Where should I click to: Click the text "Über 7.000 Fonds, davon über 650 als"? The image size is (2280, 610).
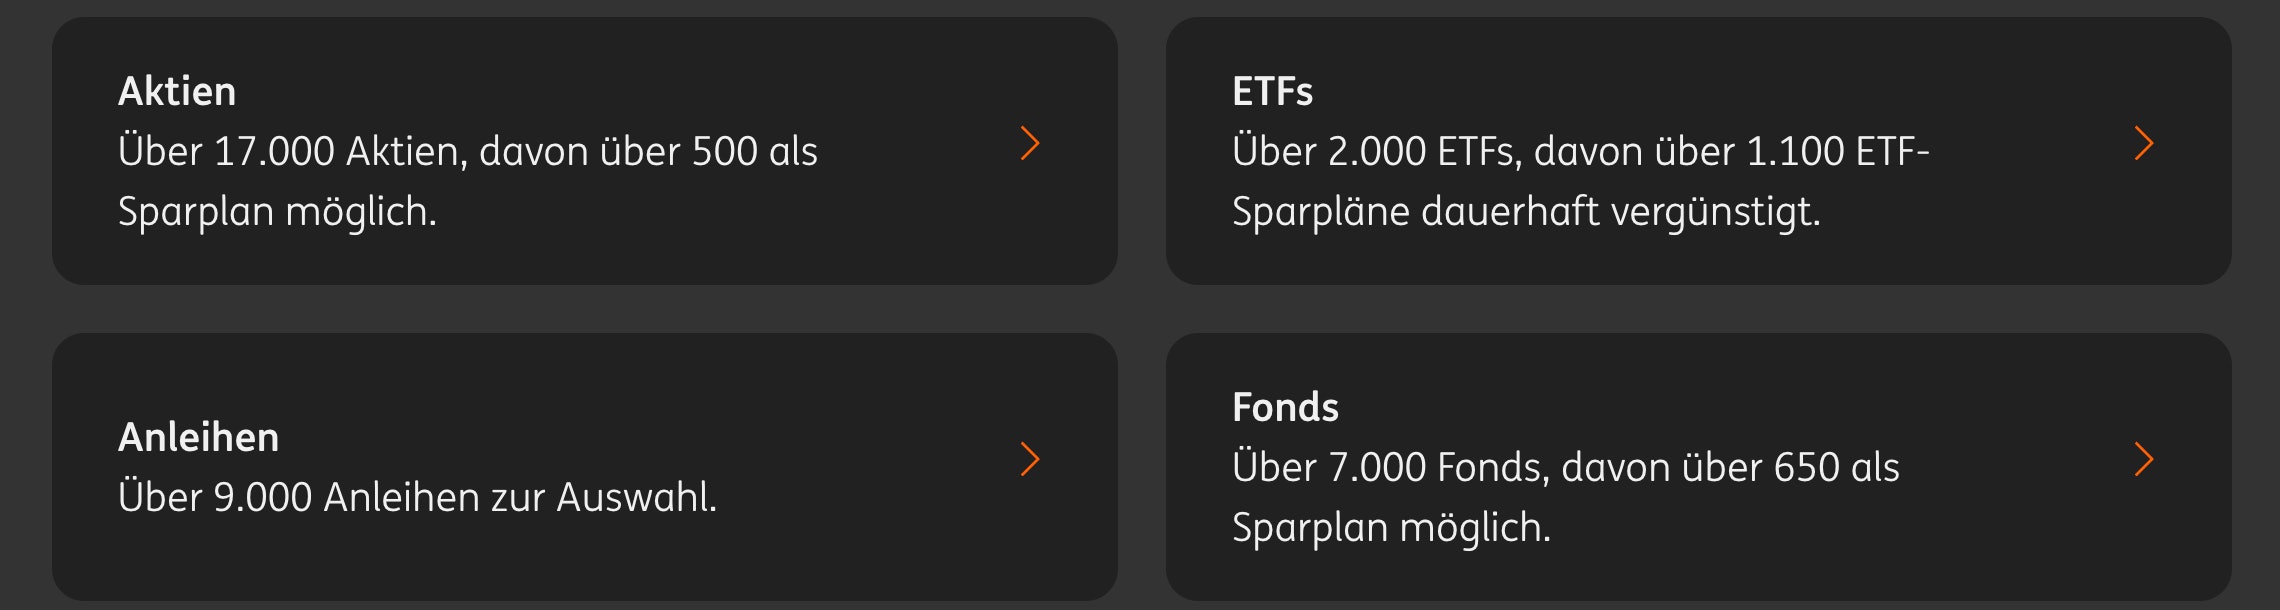(1565, 468)
